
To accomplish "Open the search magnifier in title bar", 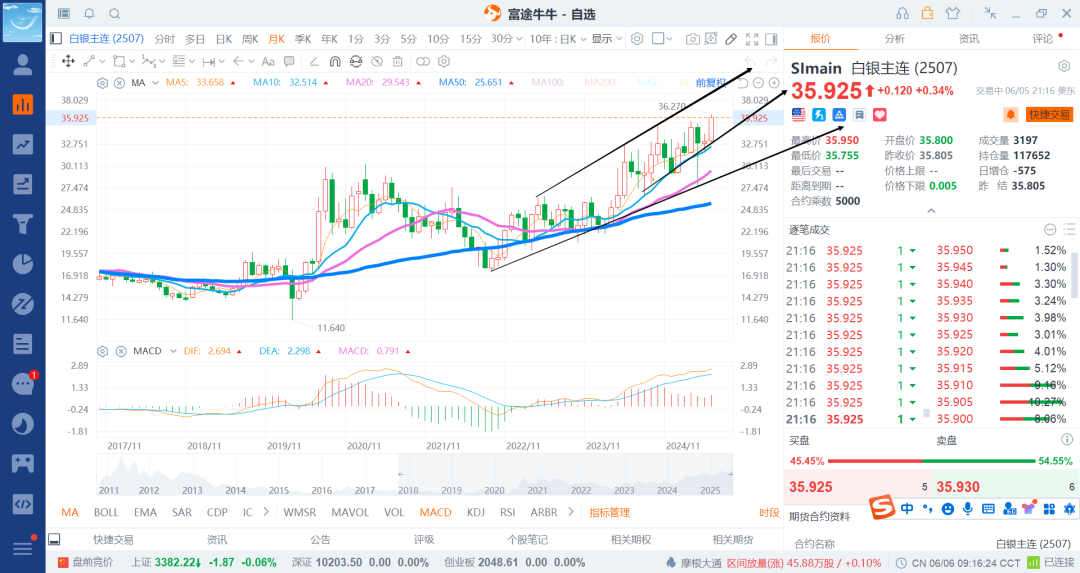I will tap(114, 13).
